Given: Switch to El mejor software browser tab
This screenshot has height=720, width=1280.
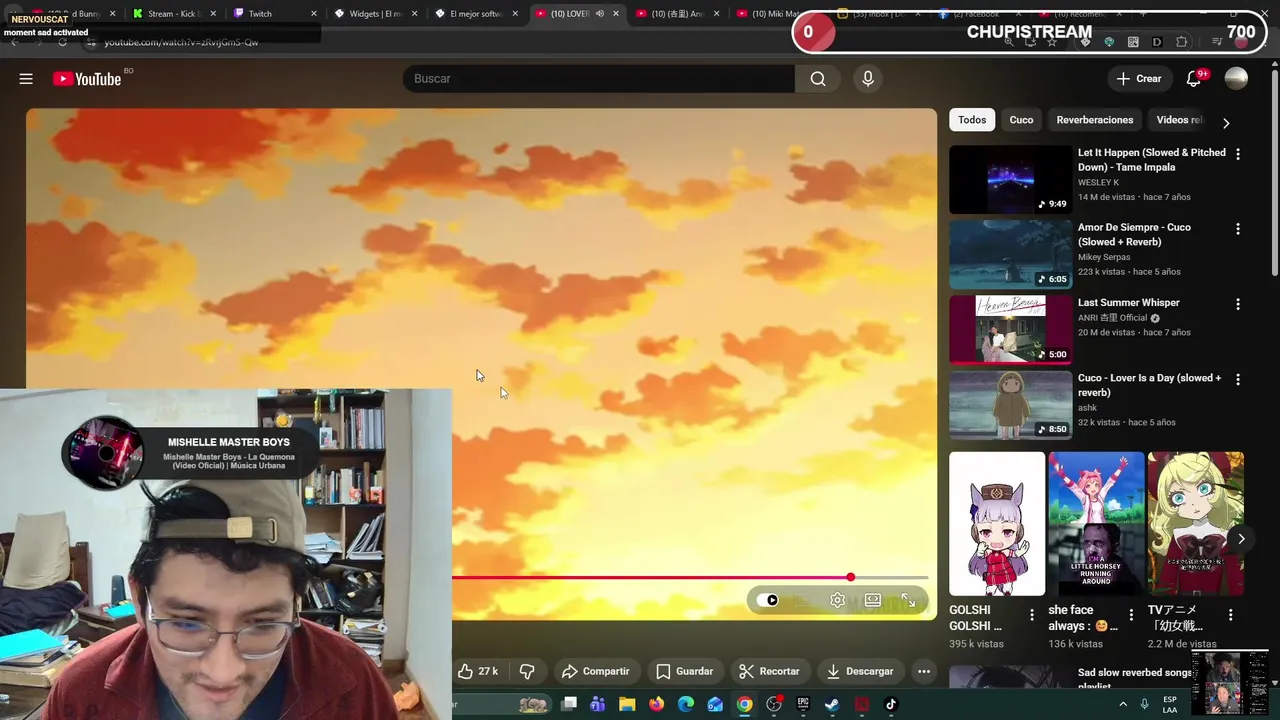Looking at the screenshot, I should pos(474,14).
